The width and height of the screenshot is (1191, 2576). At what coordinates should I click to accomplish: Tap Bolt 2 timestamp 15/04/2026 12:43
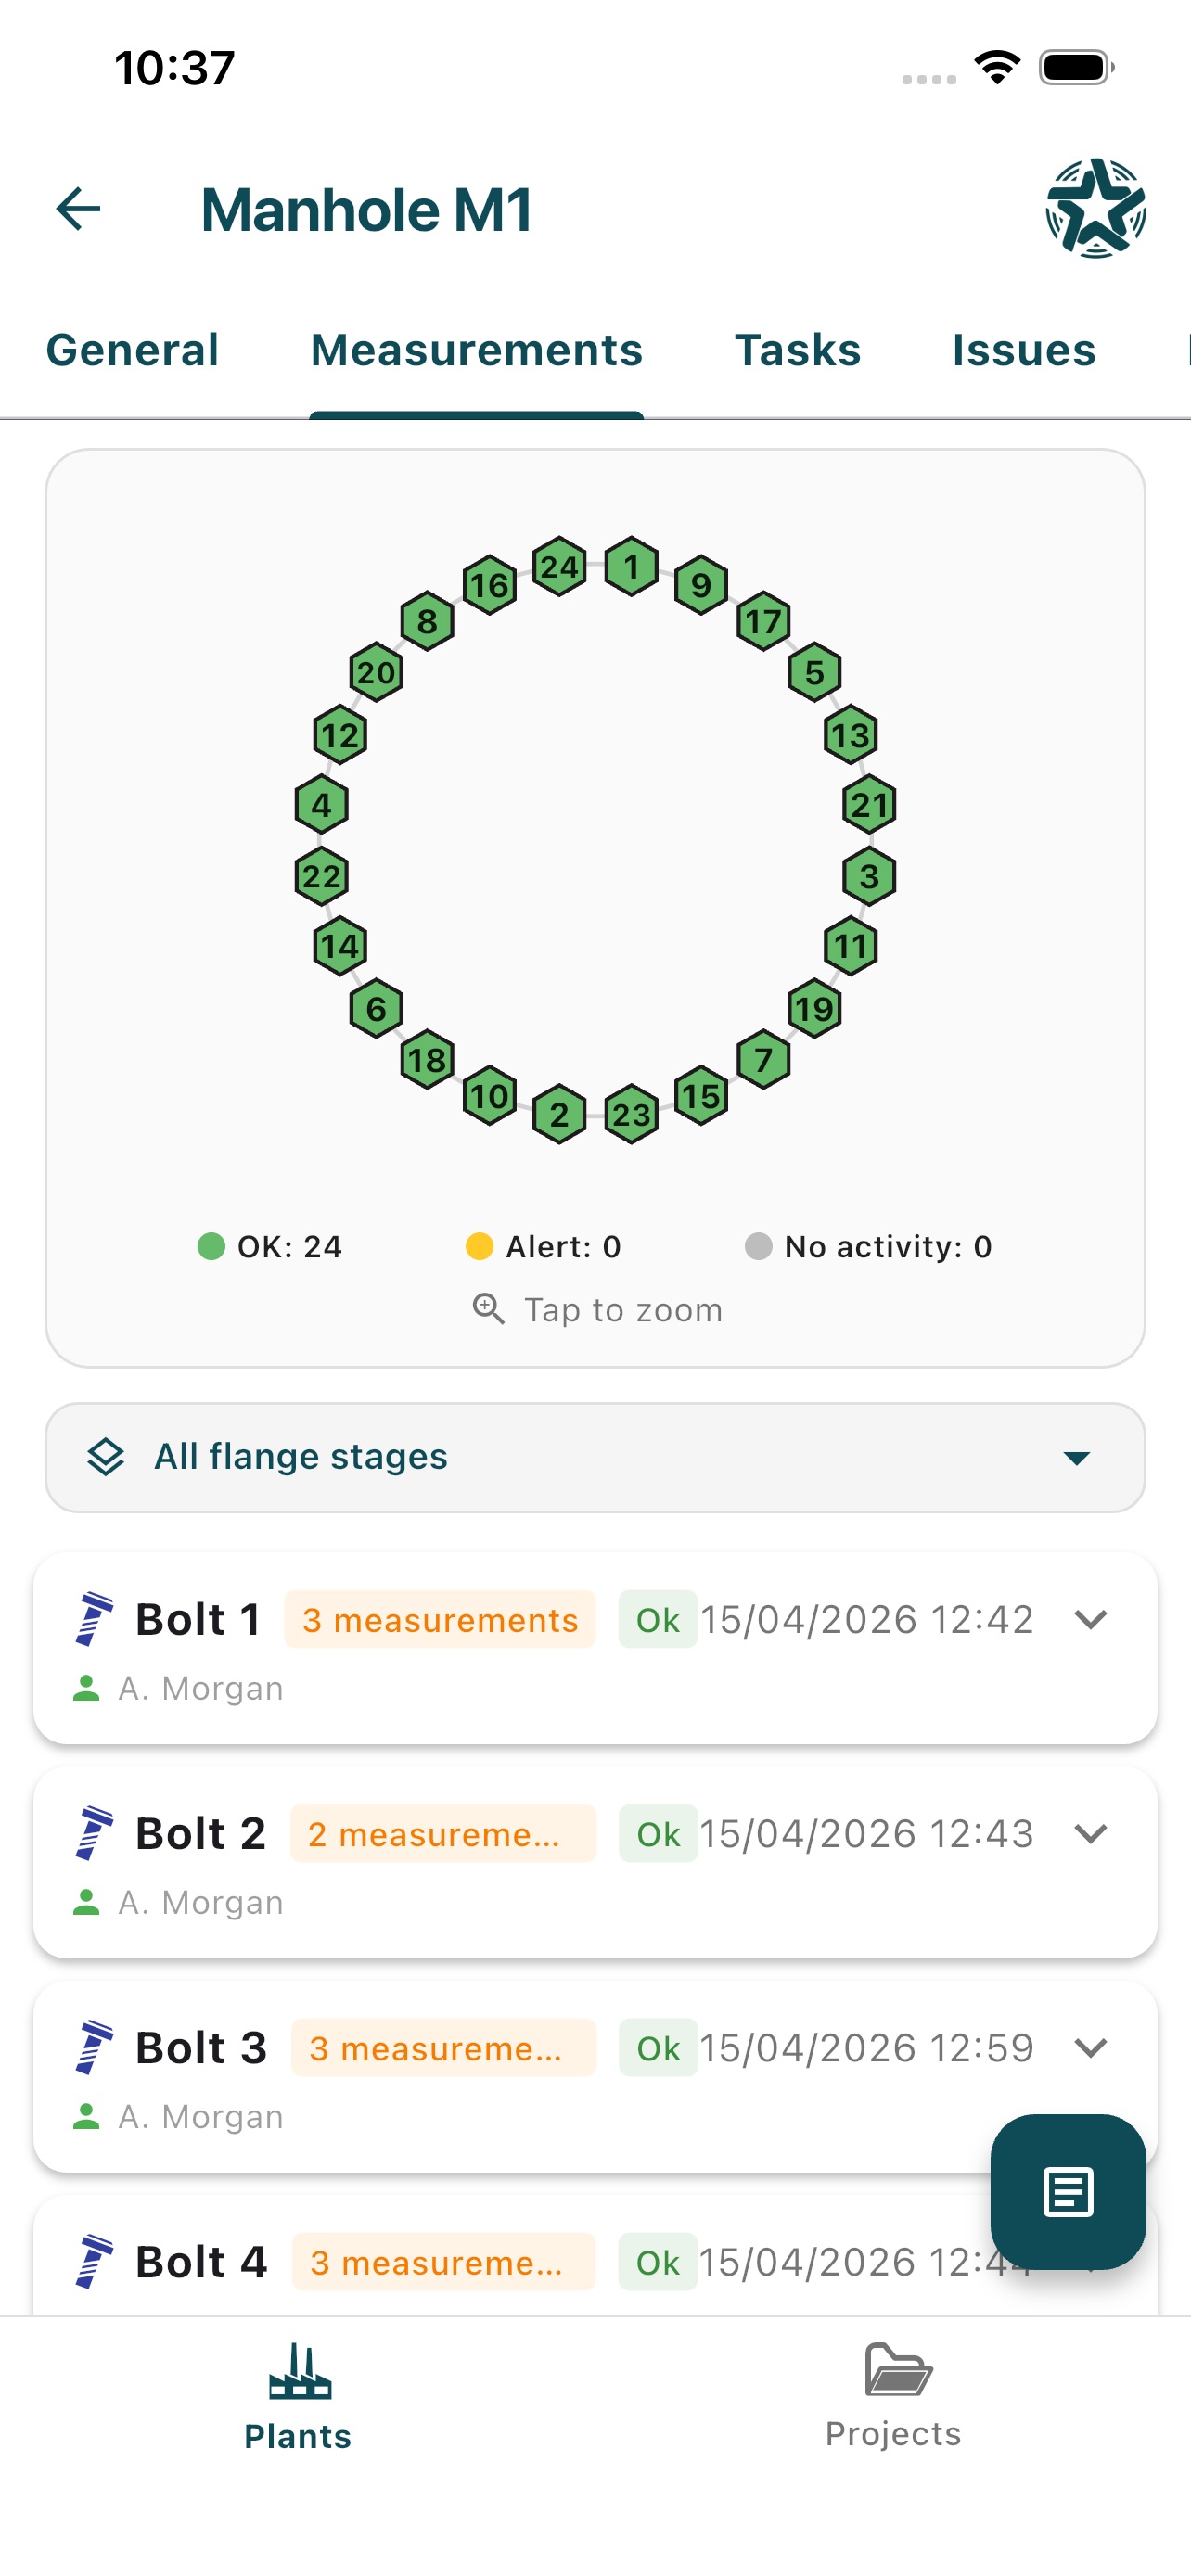click(x=866, y=1833)
